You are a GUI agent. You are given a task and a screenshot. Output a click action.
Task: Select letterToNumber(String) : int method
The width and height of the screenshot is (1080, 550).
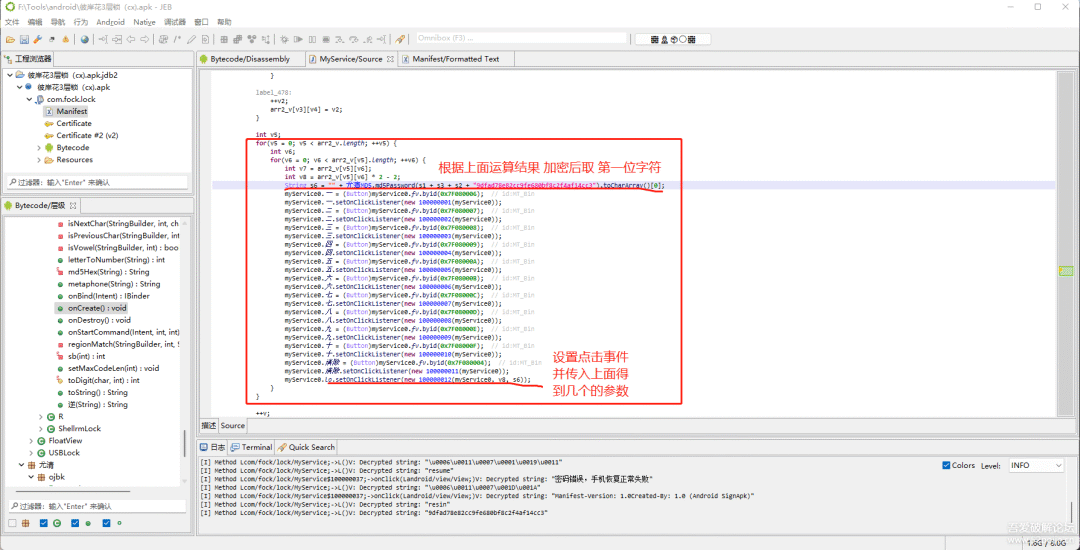[116, 260]
